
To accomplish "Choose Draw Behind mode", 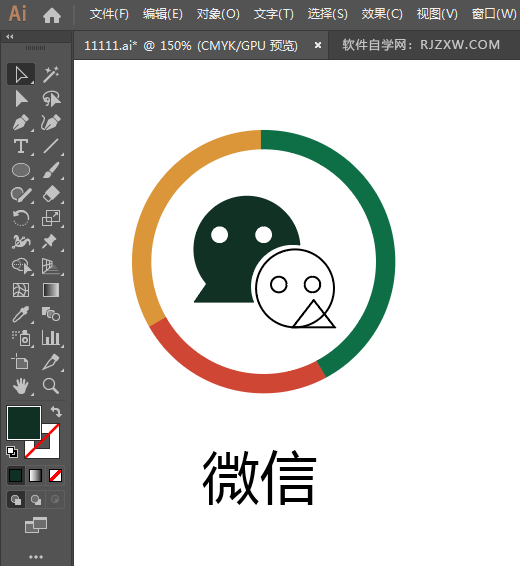I will [x=36, y=500].
